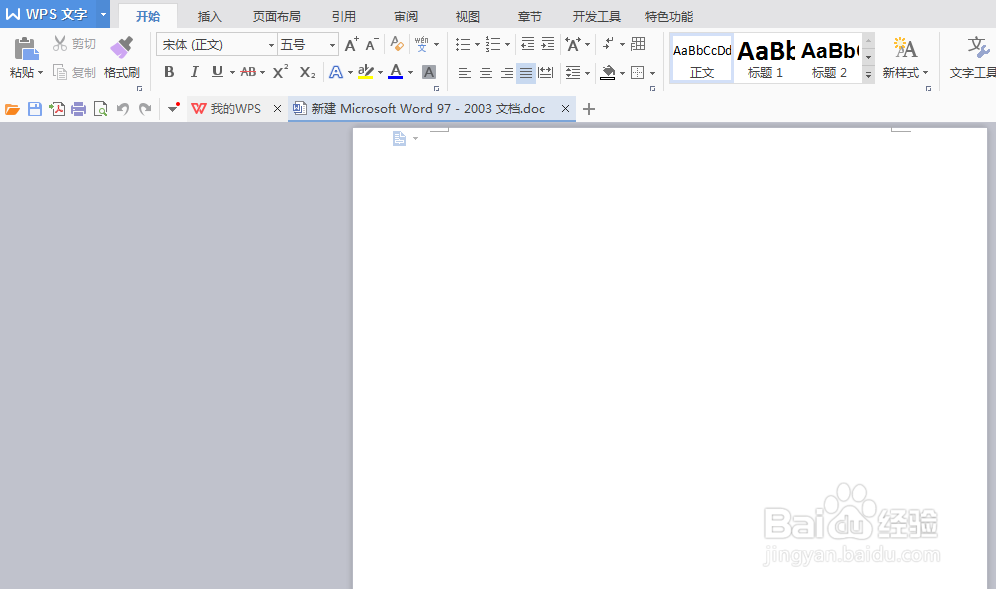
Task: Click the phonetic guide wén icon
Action: pos(421,44)
